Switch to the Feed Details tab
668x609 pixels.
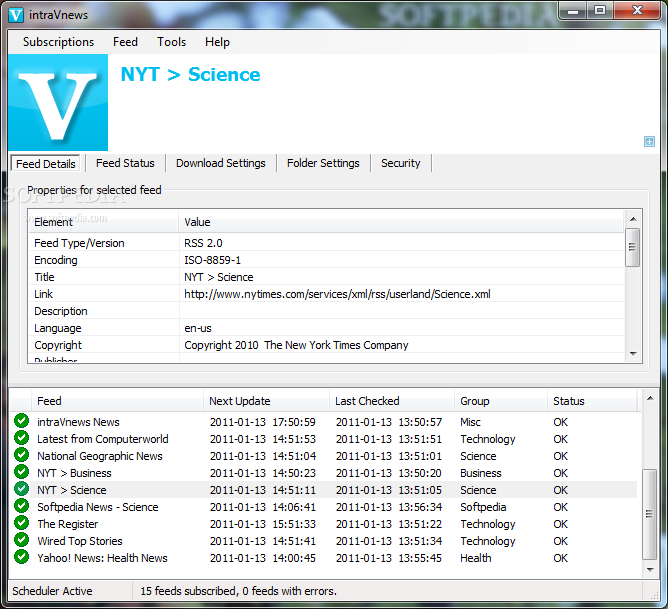[46, 164]
